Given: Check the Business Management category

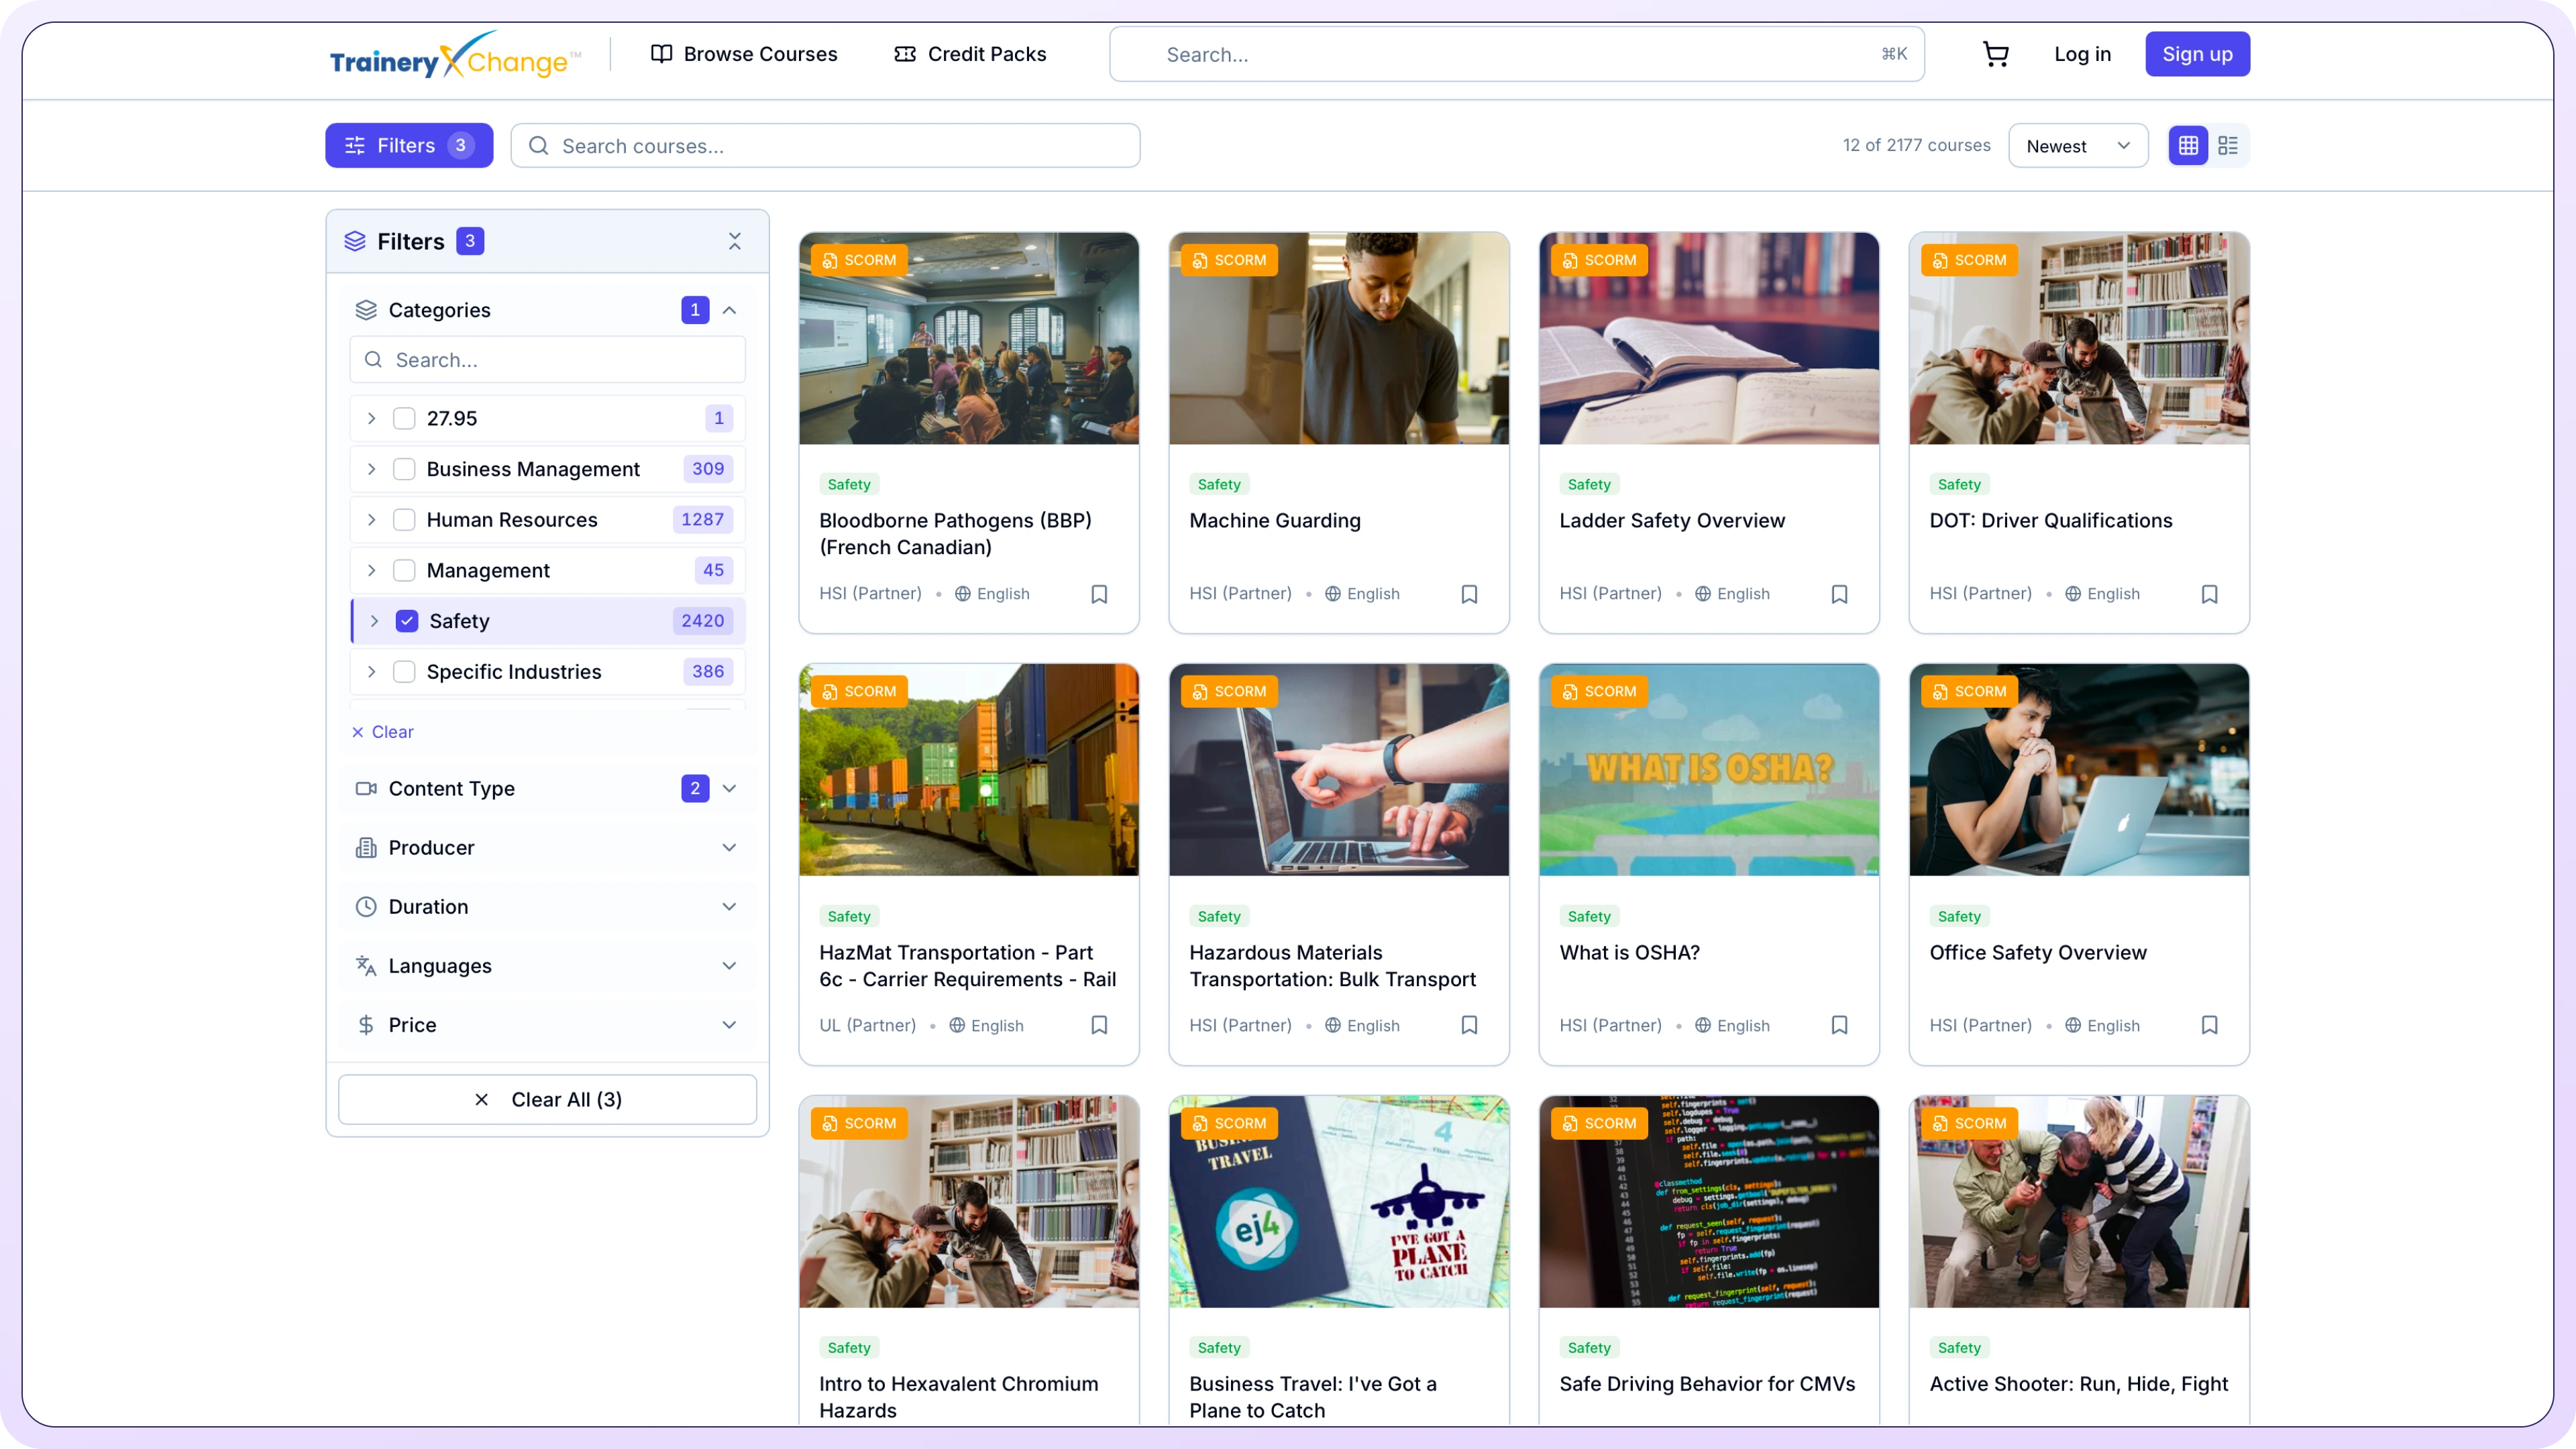Looking at the screenshot, I should 404,468.
